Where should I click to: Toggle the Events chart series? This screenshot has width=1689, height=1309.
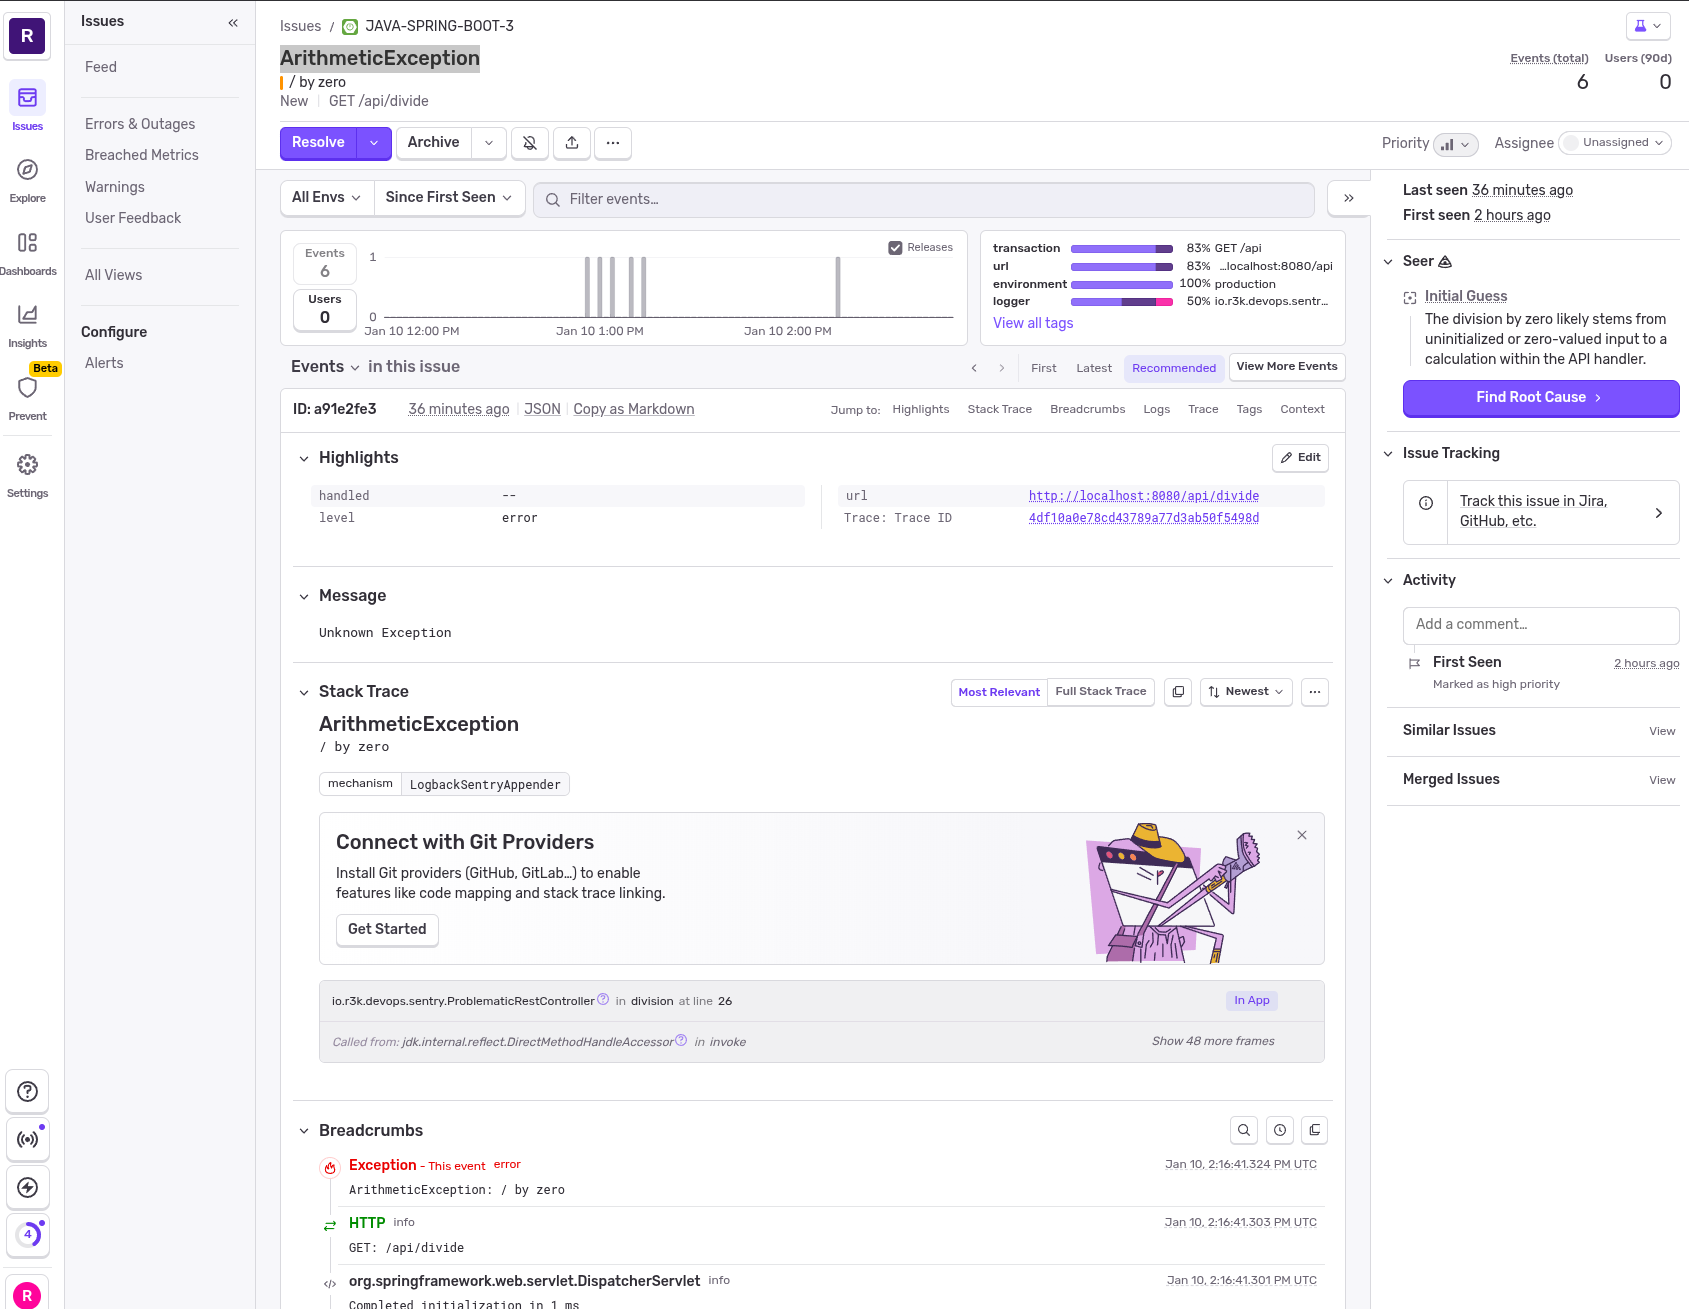click(x=325, y=263)
